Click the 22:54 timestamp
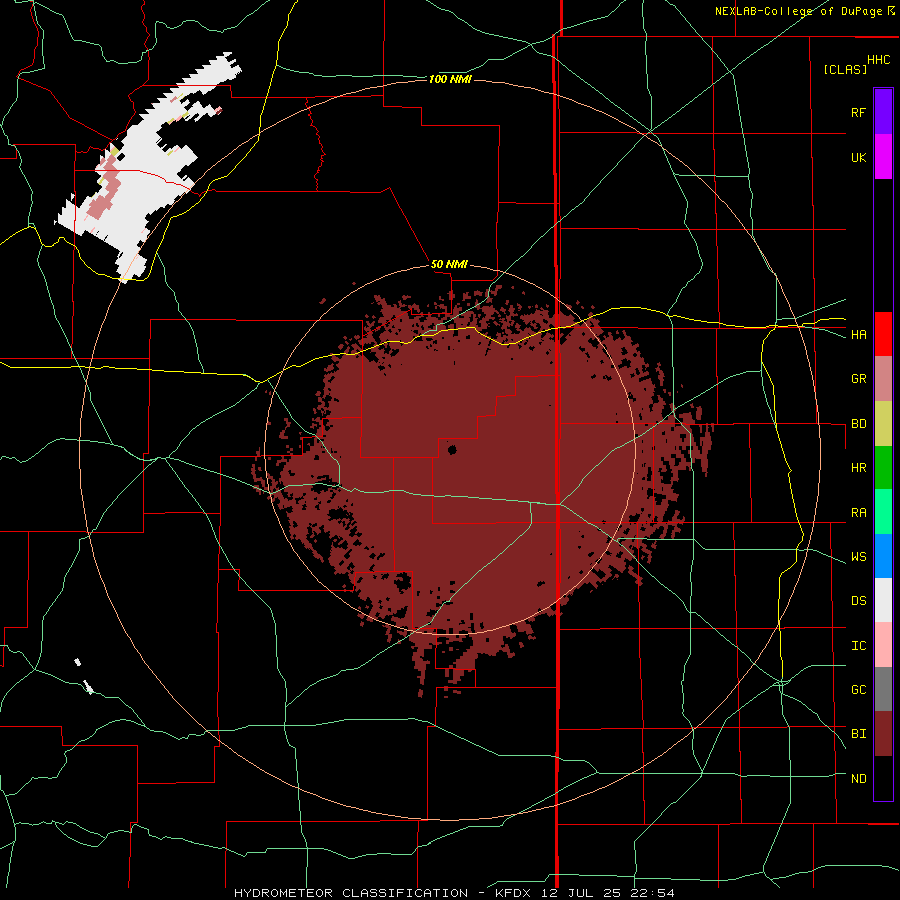Image resolution: width=900 pixels, height=900 pixels. [652, 893]
